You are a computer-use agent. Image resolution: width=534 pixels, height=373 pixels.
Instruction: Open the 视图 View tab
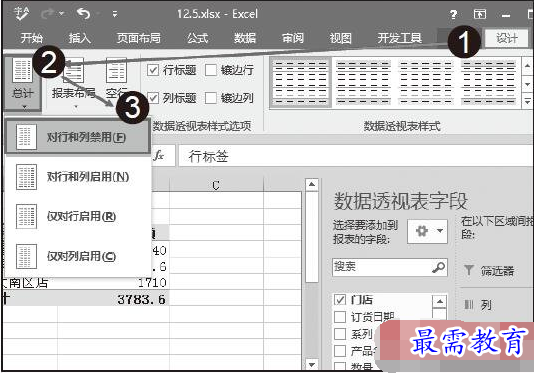(340, 38)
